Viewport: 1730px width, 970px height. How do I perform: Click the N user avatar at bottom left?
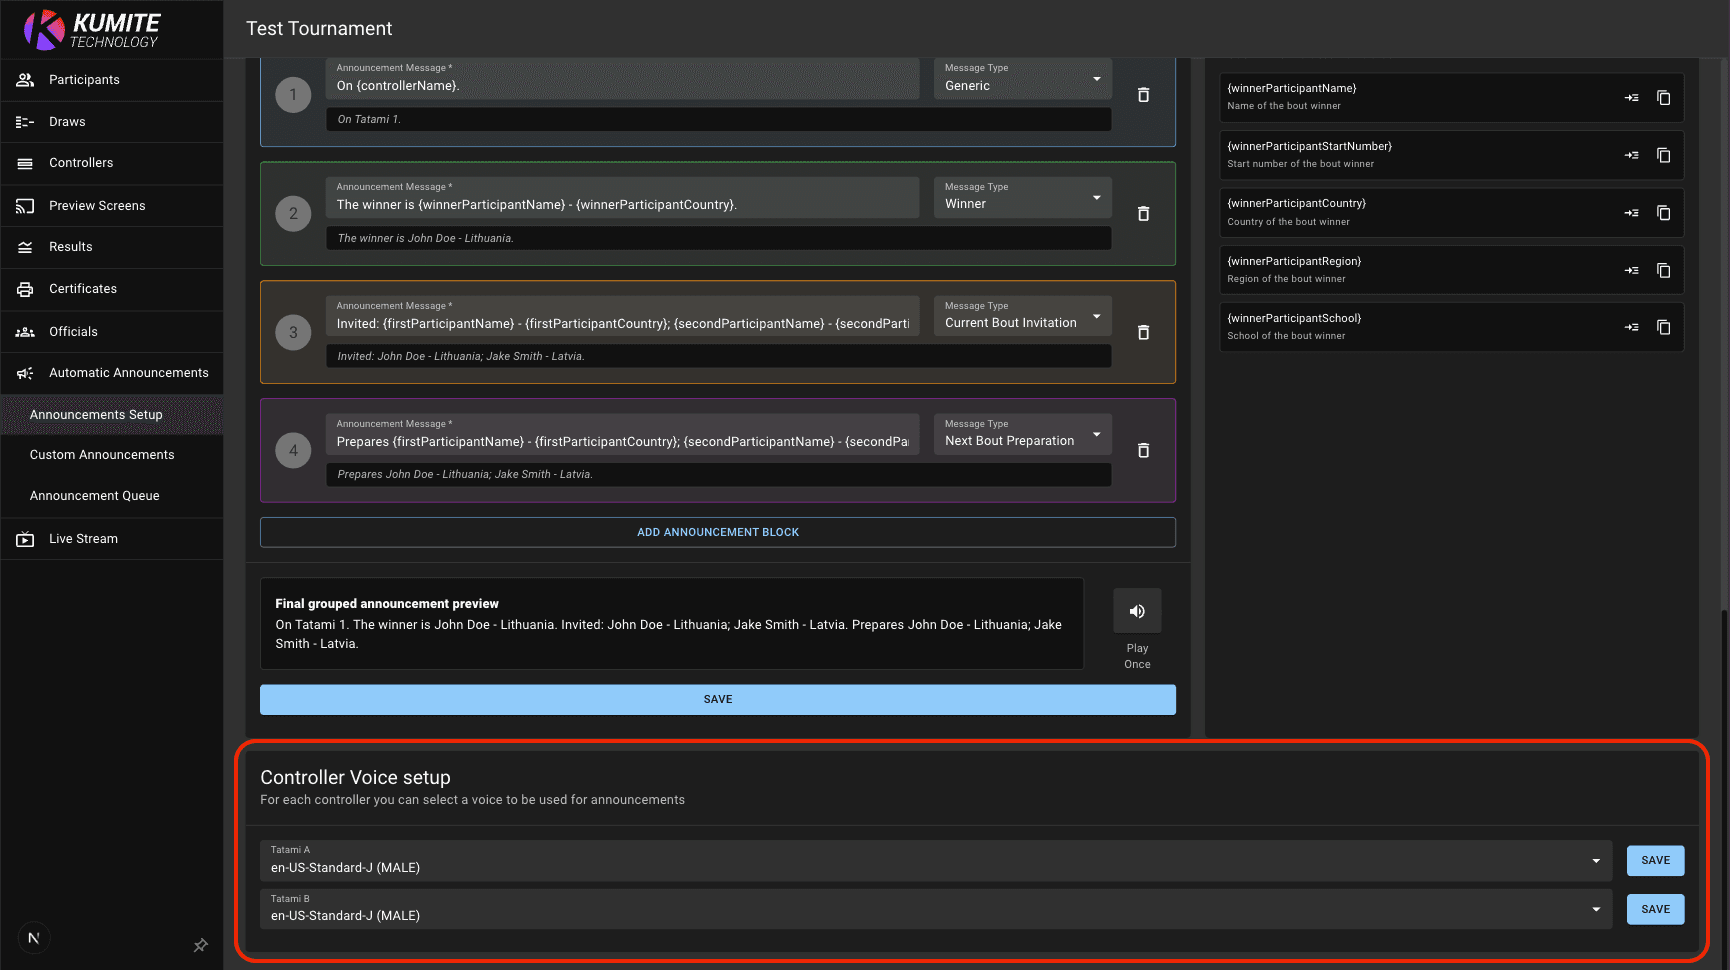[x=33, y=938]
